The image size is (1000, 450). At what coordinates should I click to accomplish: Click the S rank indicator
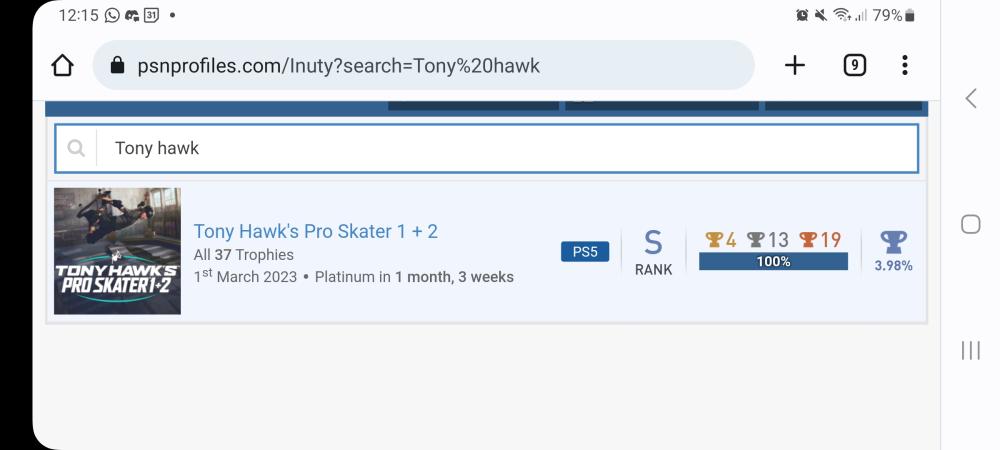[x=653, y=242]
